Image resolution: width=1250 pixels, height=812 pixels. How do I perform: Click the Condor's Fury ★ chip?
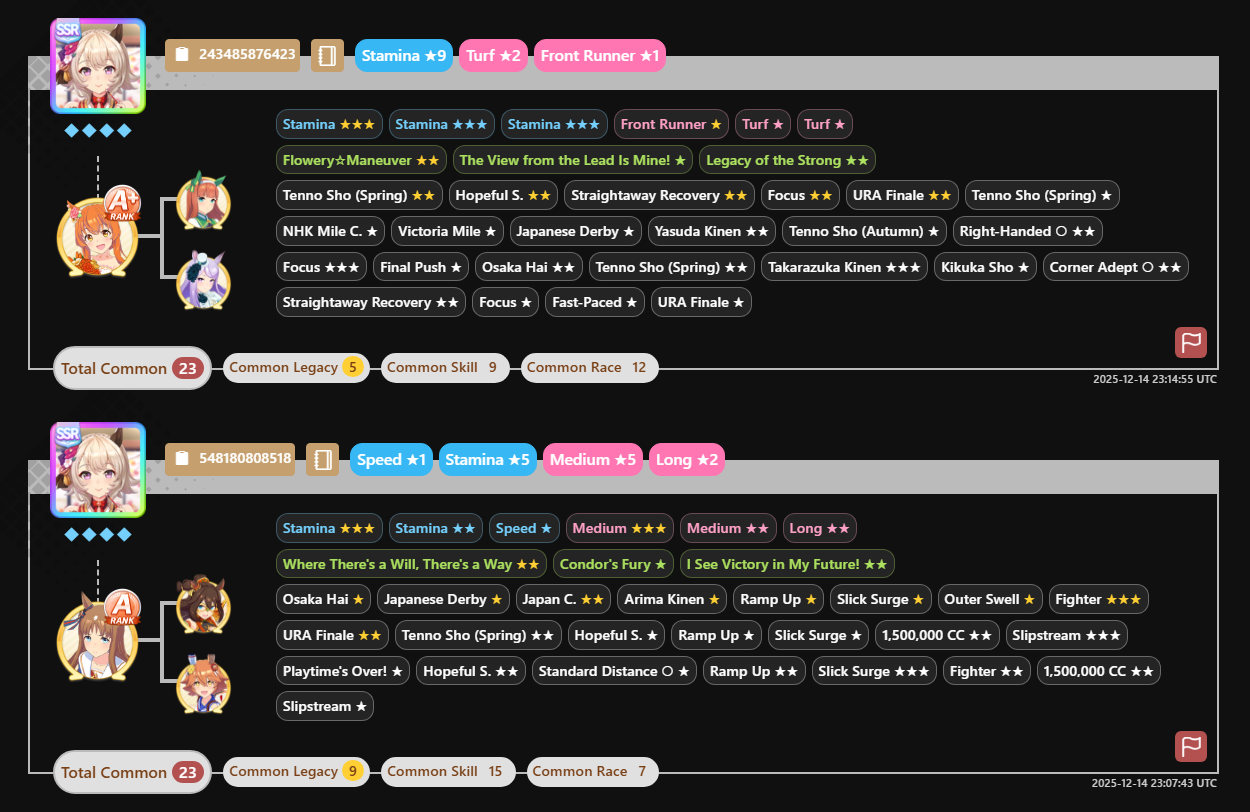click(x=613, y=564)
